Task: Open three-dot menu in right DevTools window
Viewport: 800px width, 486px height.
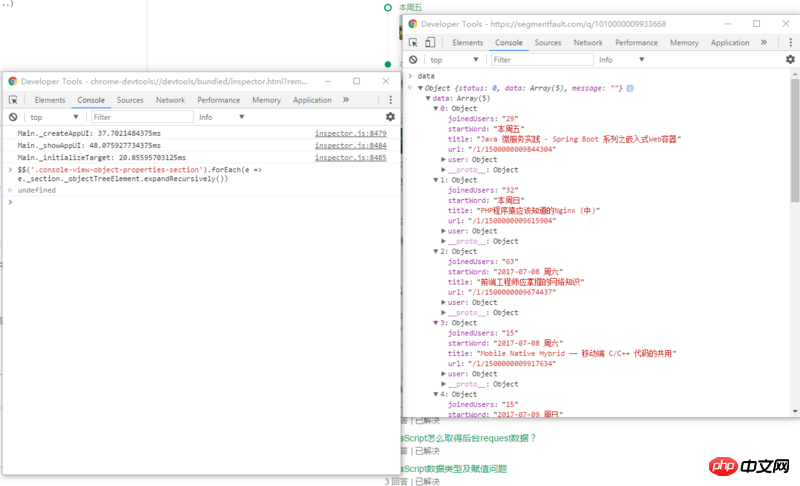Action: tap(790, 42)
